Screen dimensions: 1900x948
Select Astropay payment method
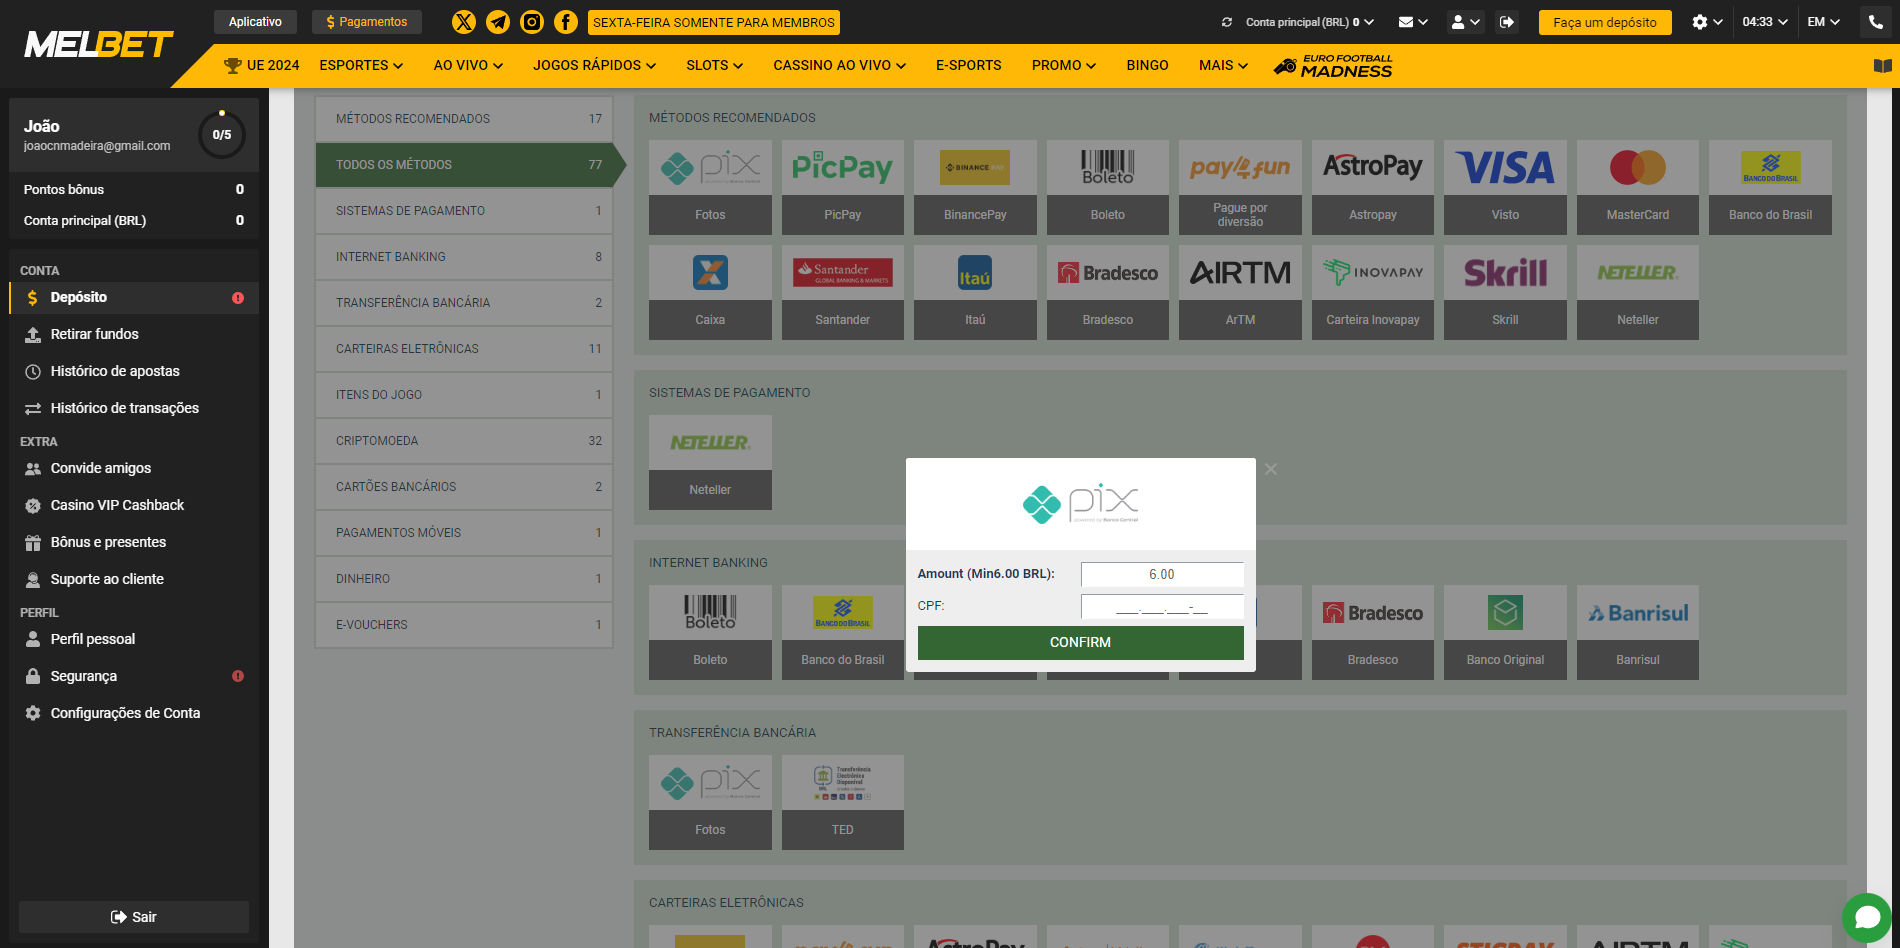1373,187
